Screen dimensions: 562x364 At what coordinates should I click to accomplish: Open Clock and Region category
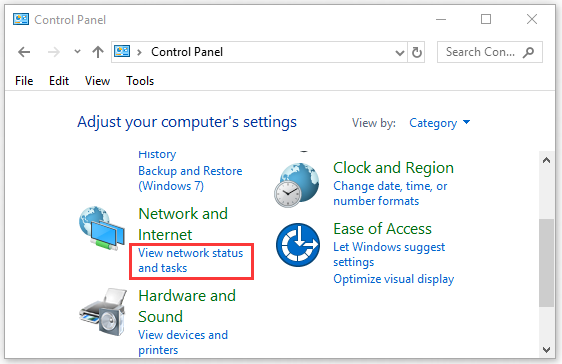(x=394, y=168)
